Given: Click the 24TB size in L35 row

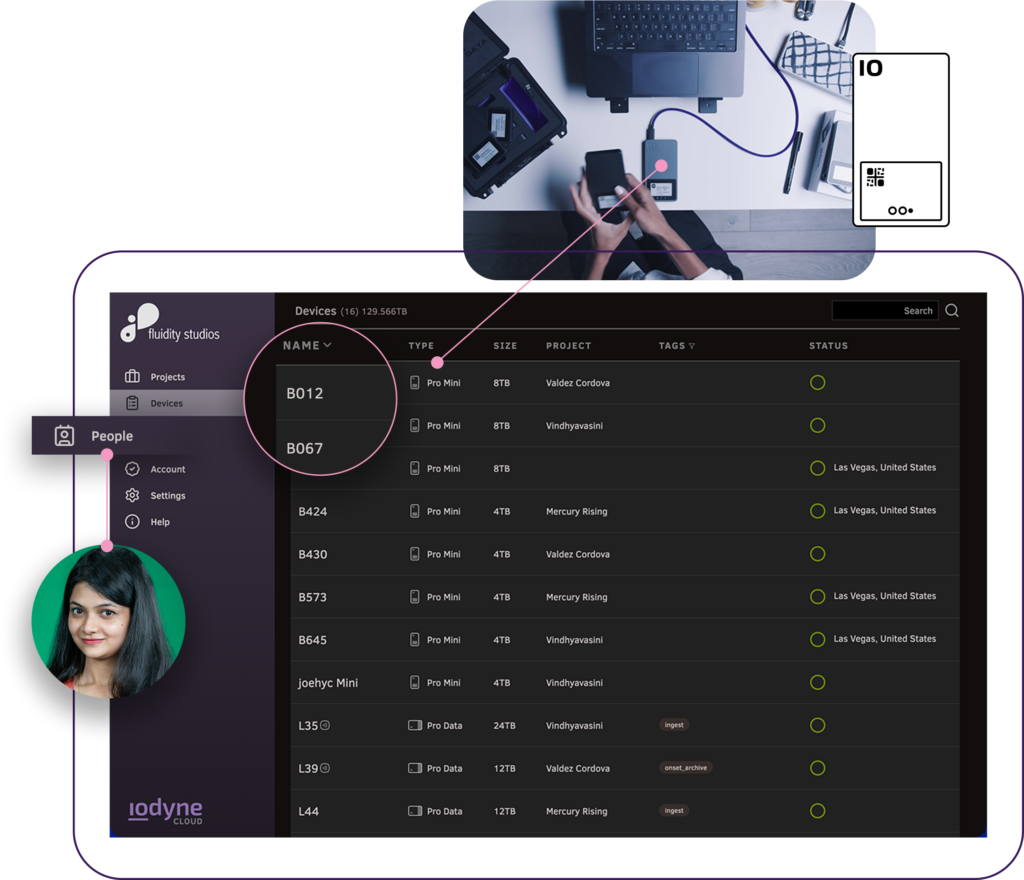Looking at the screenshot, I should pyautogui.click(x=504, y=725).
